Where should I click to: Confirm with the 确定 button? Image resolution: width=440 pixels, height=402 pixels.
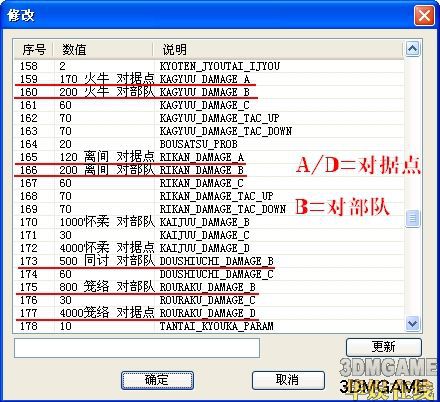[157, 380]
